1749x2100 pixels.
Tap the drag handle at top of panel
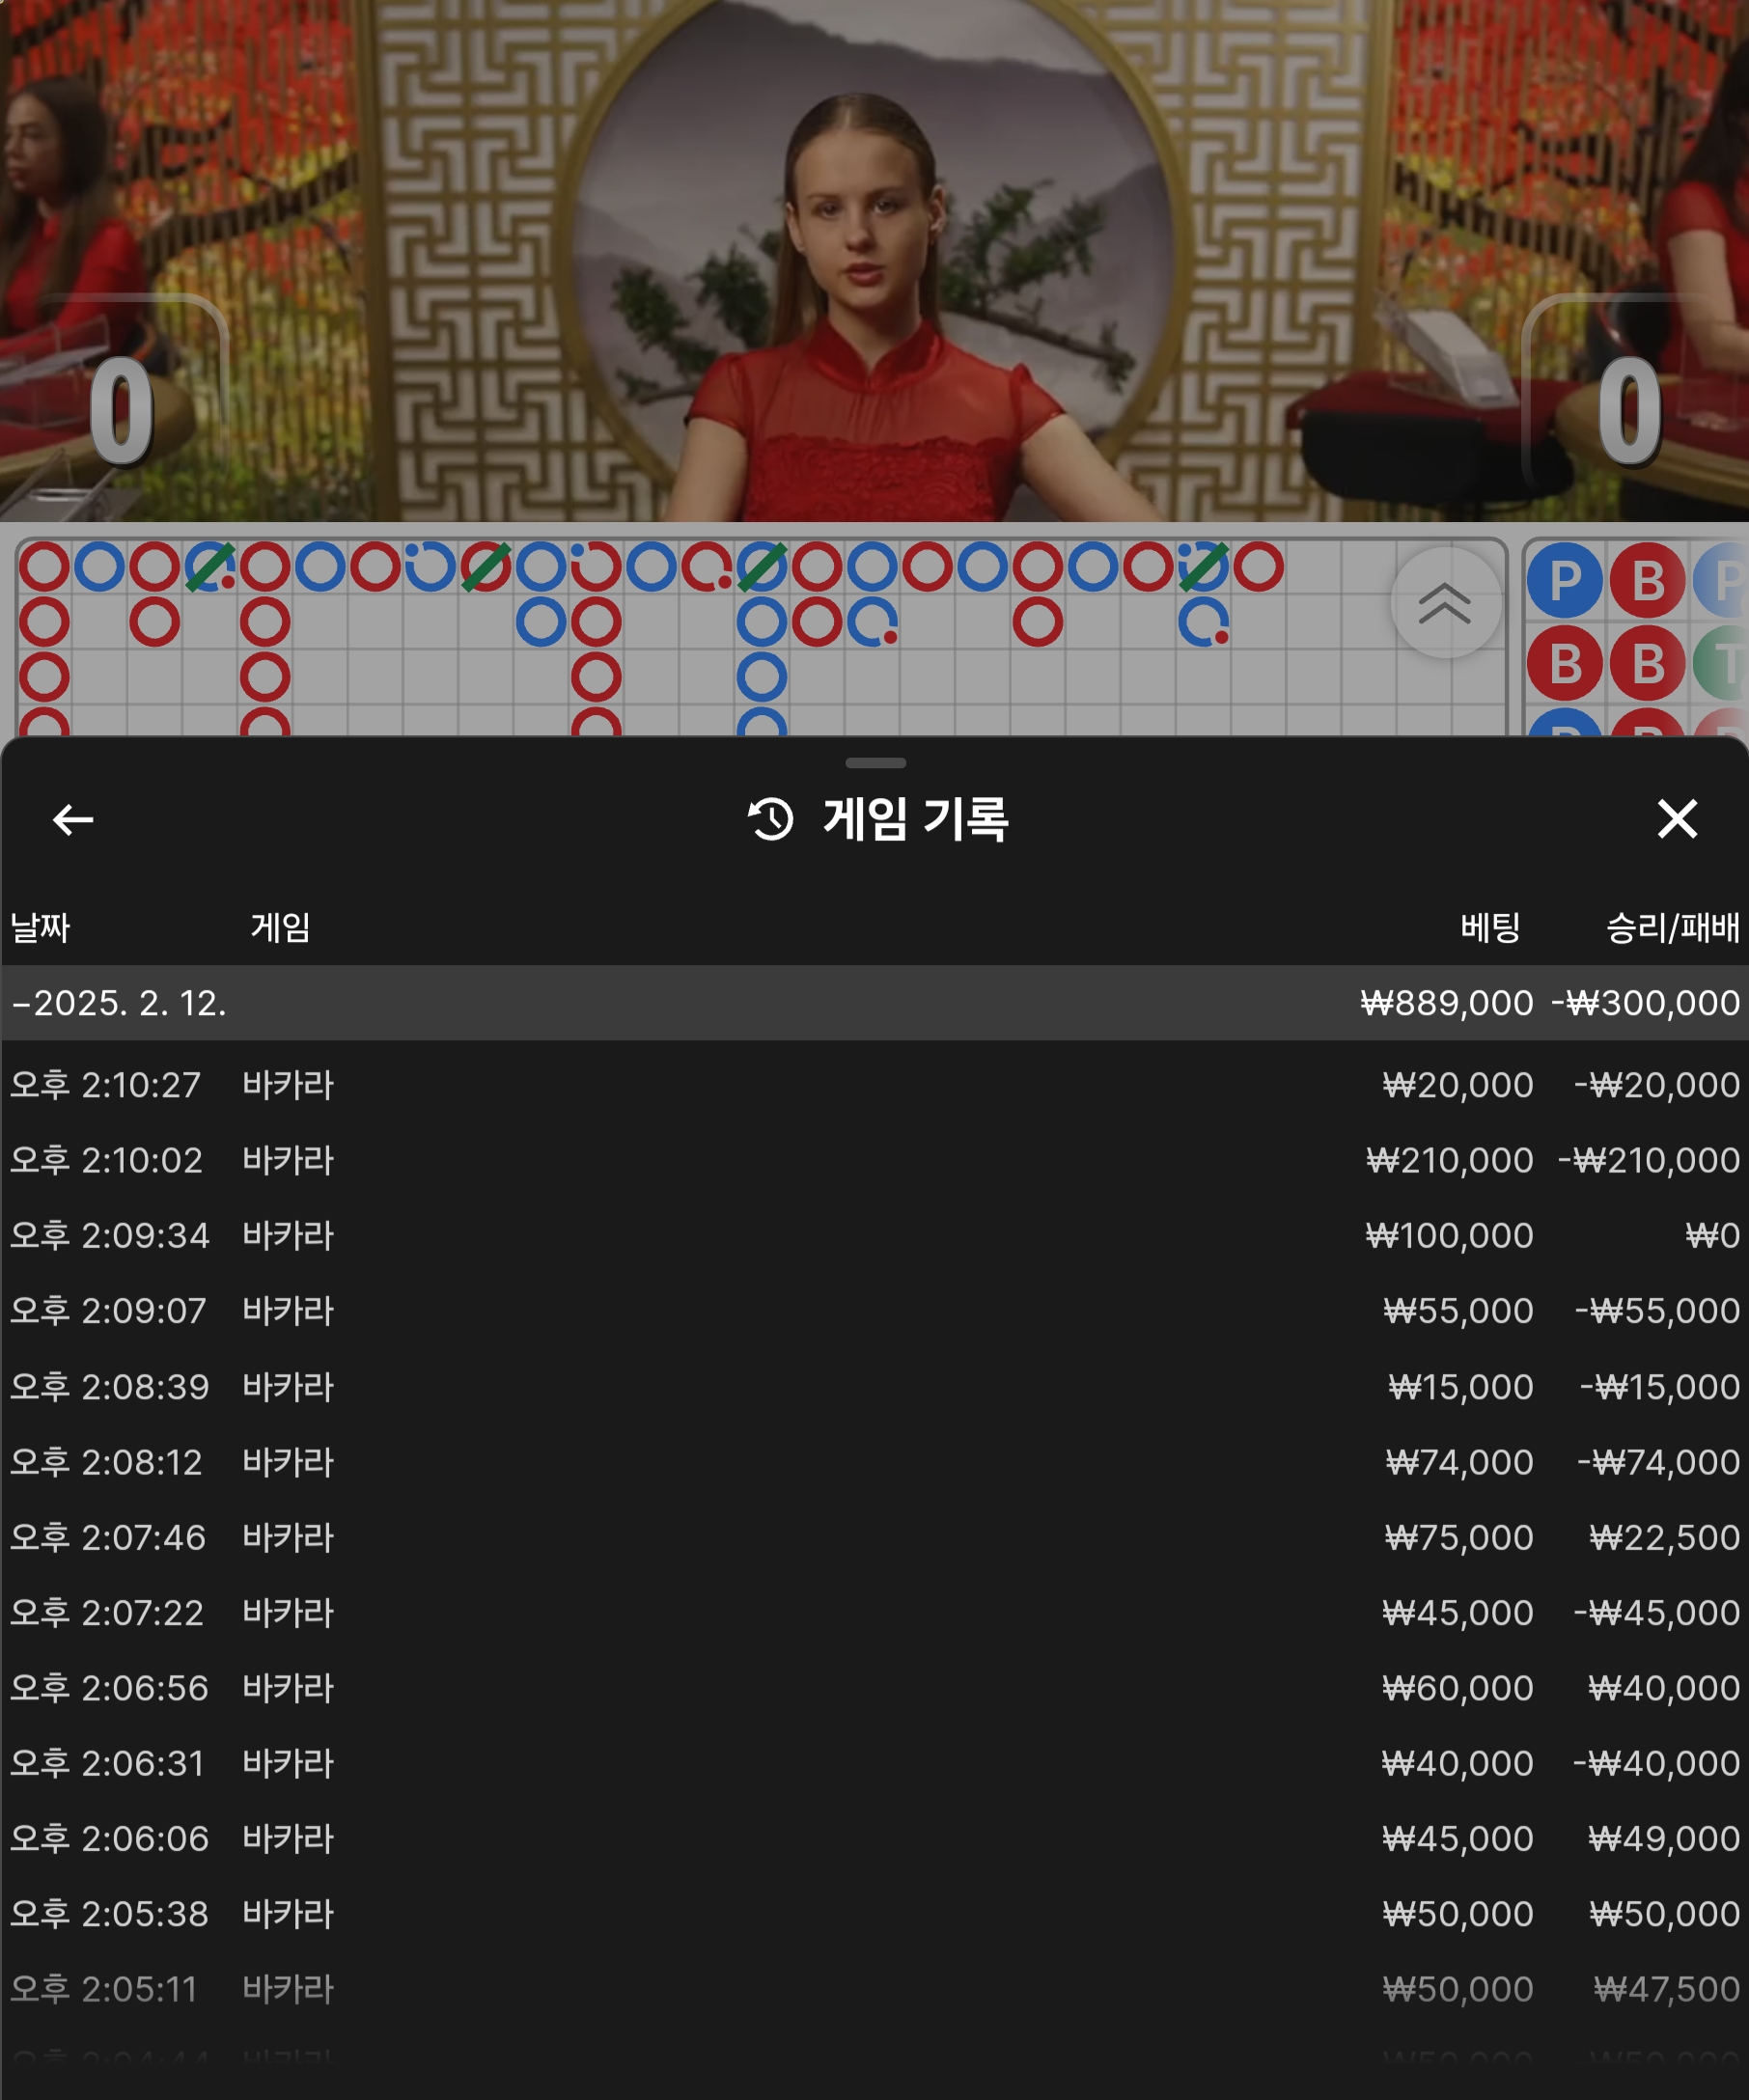coord(875,763)
